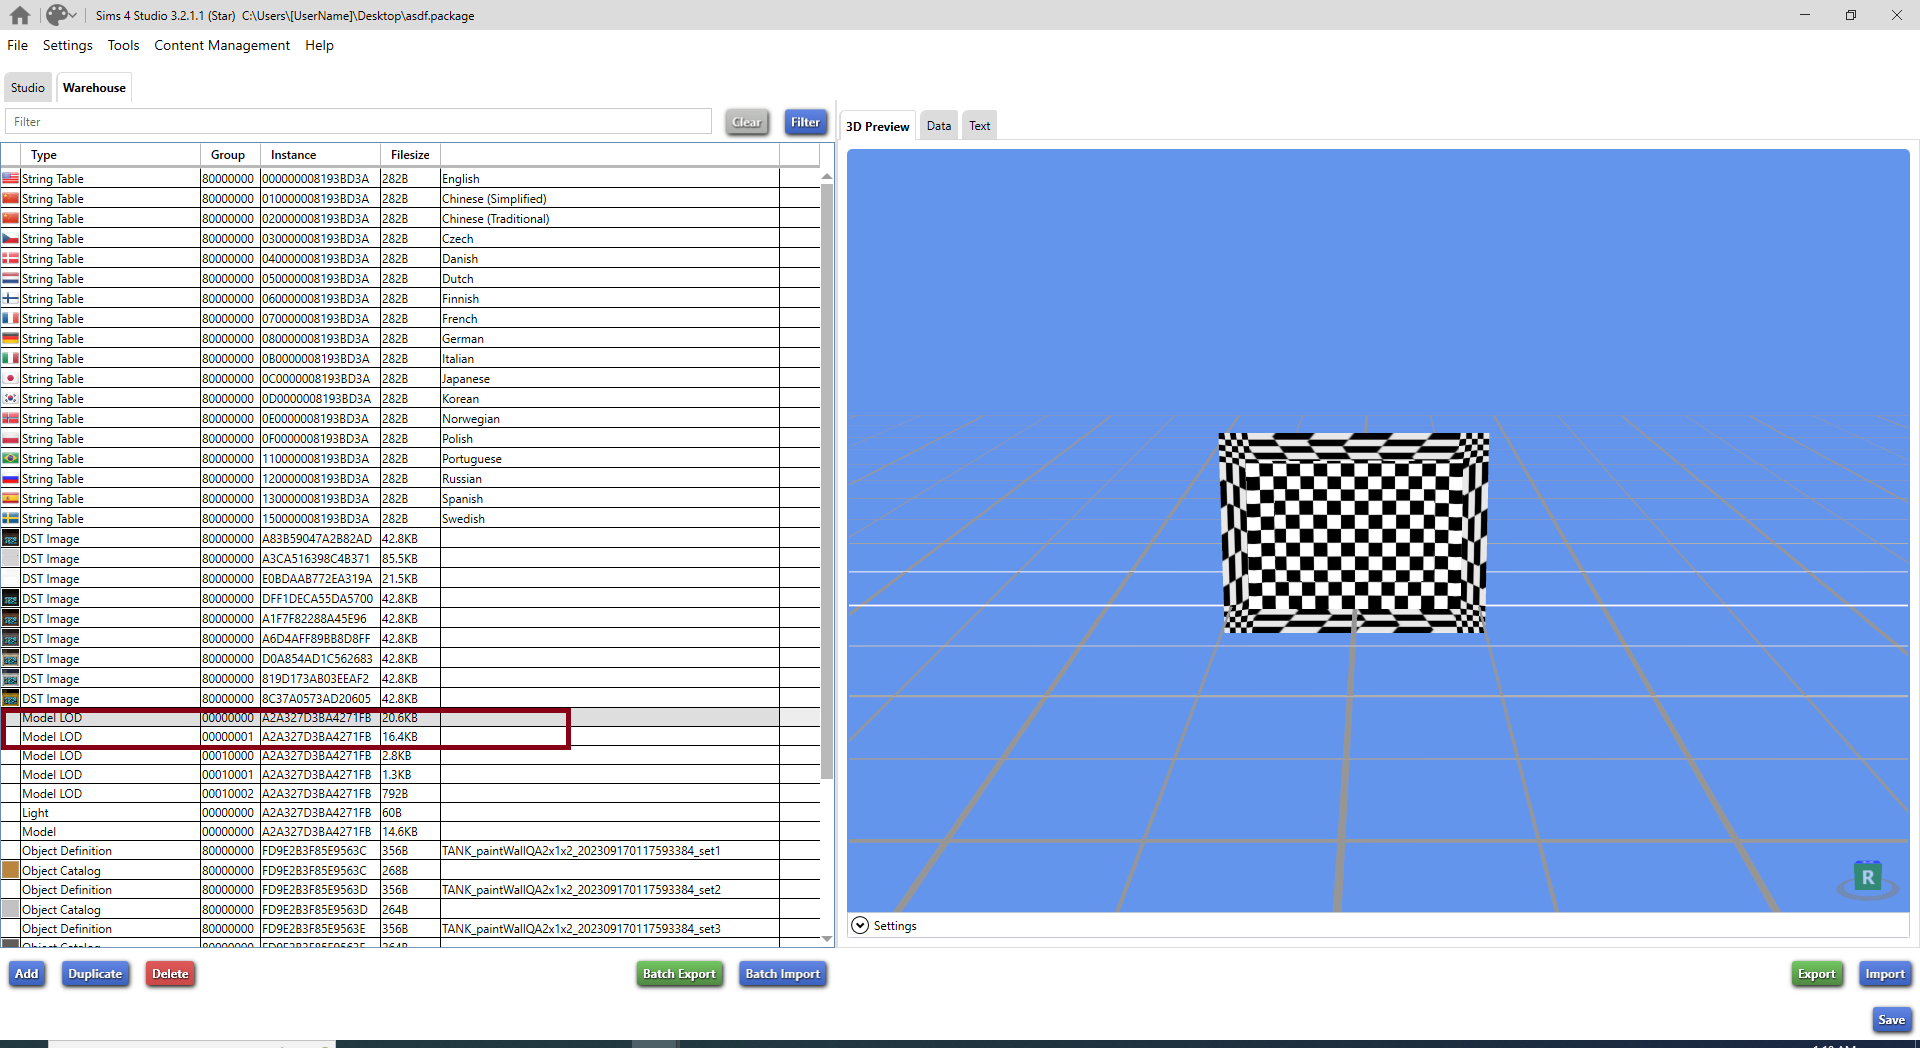Click the Brazilian flag Portuguese String Table icon
Screen dimensions: 1920x1048
coord(11,458)
